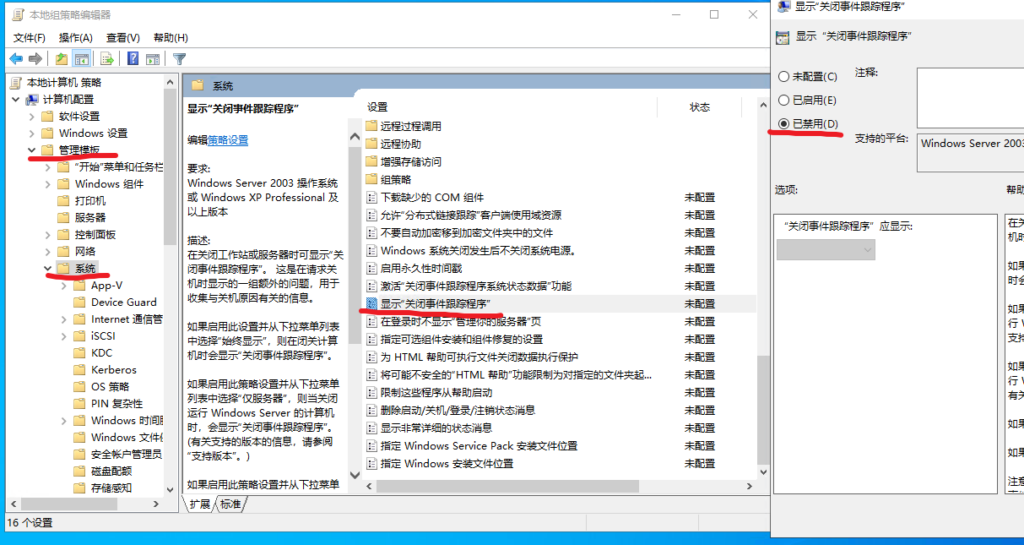1024x545 pixels.
Task: Switch to the 标准 tab
Action: pyautogui.click(x=231, y=503)
